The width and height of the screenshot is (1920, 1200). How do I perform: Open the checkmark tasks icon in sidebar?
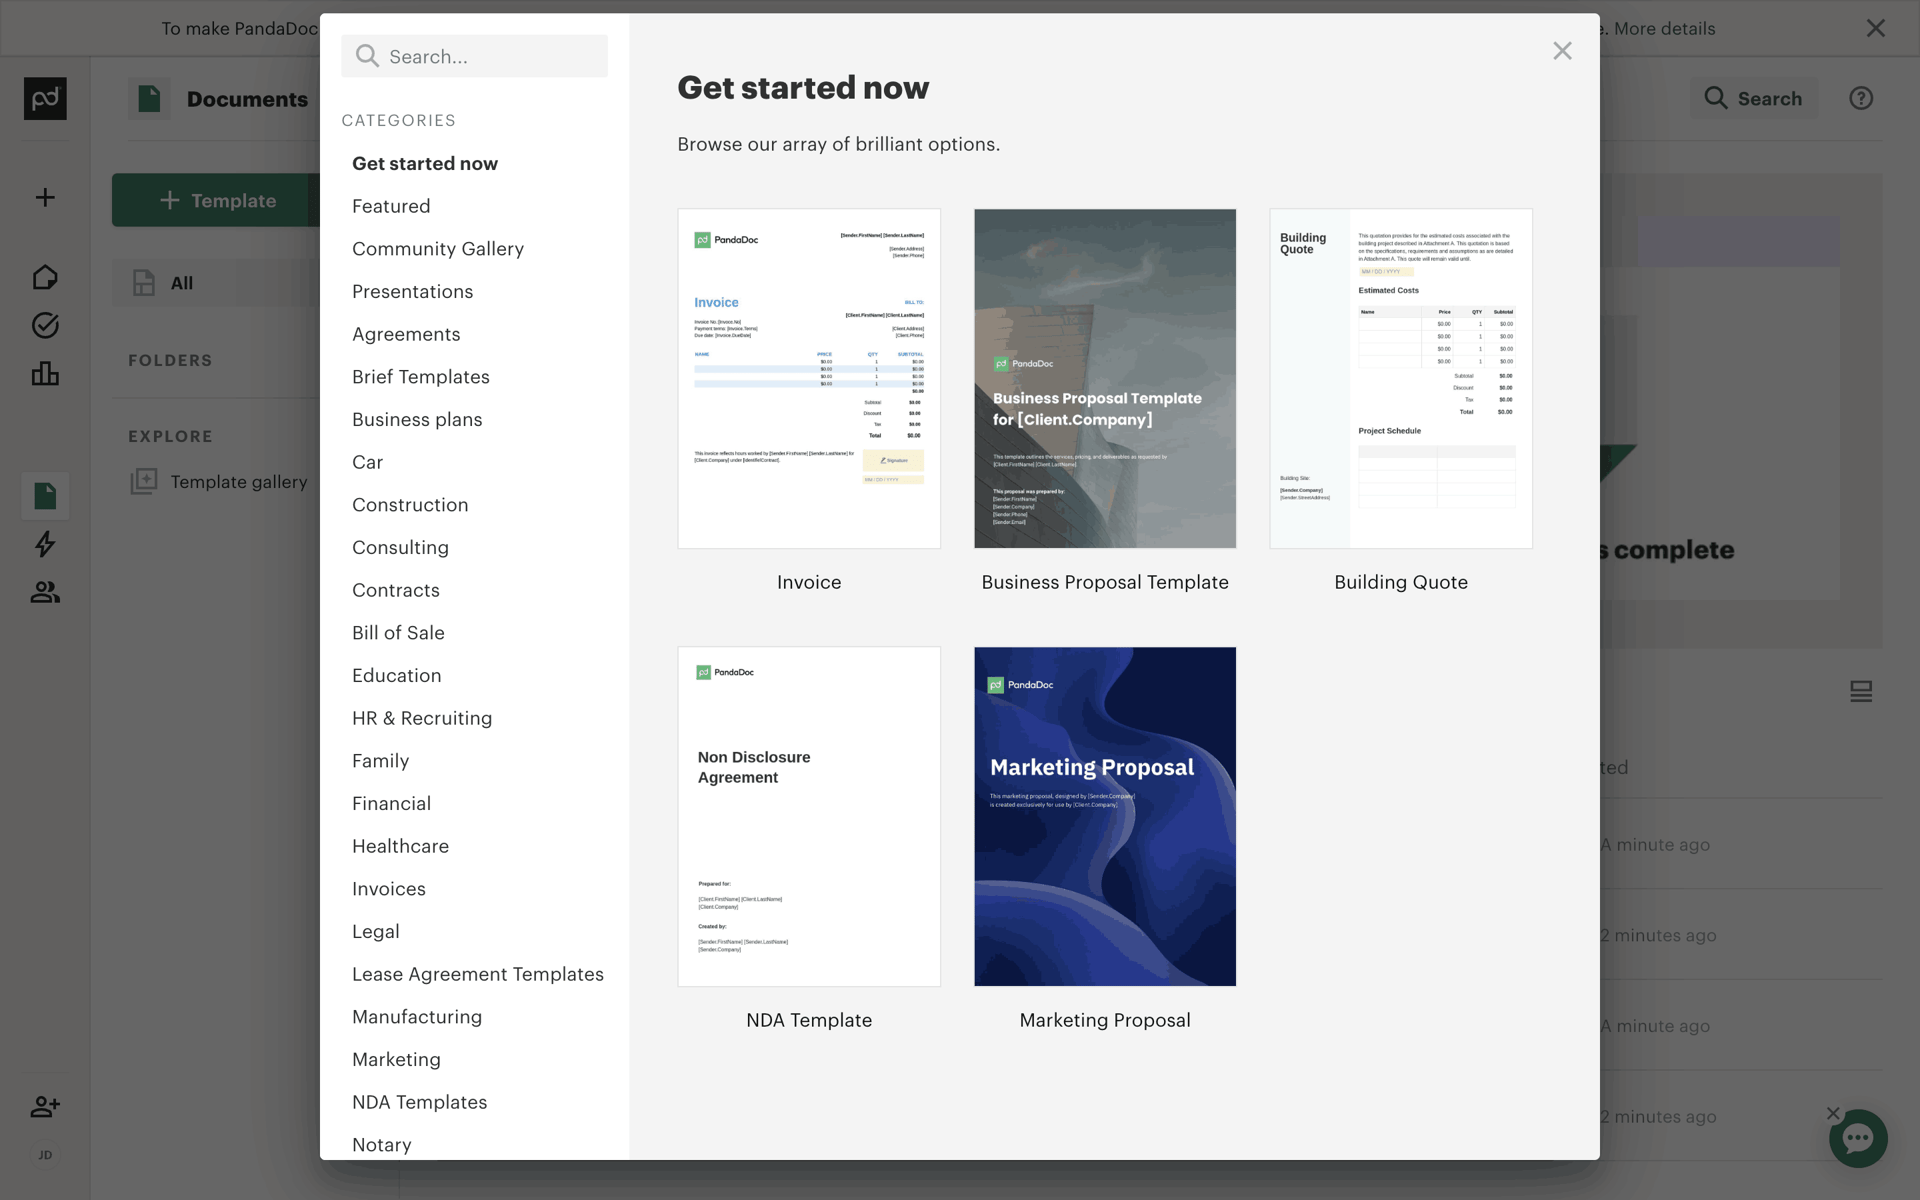tap(45, 325)
